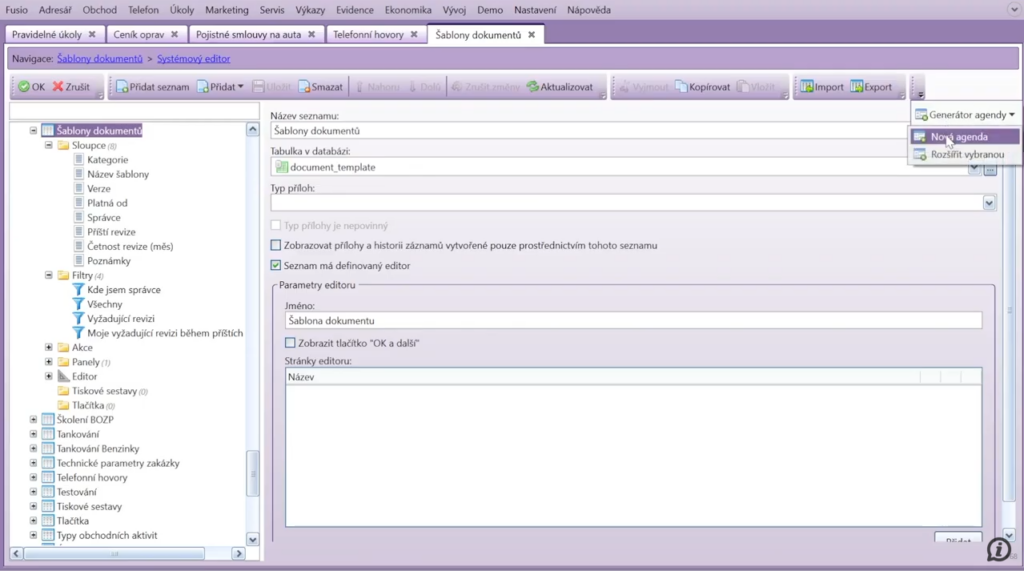Image resolution: width=1024 pixels, height=571 pixels.
Task: Click the Export toolbar icon
Action: [x=857, y=87]
